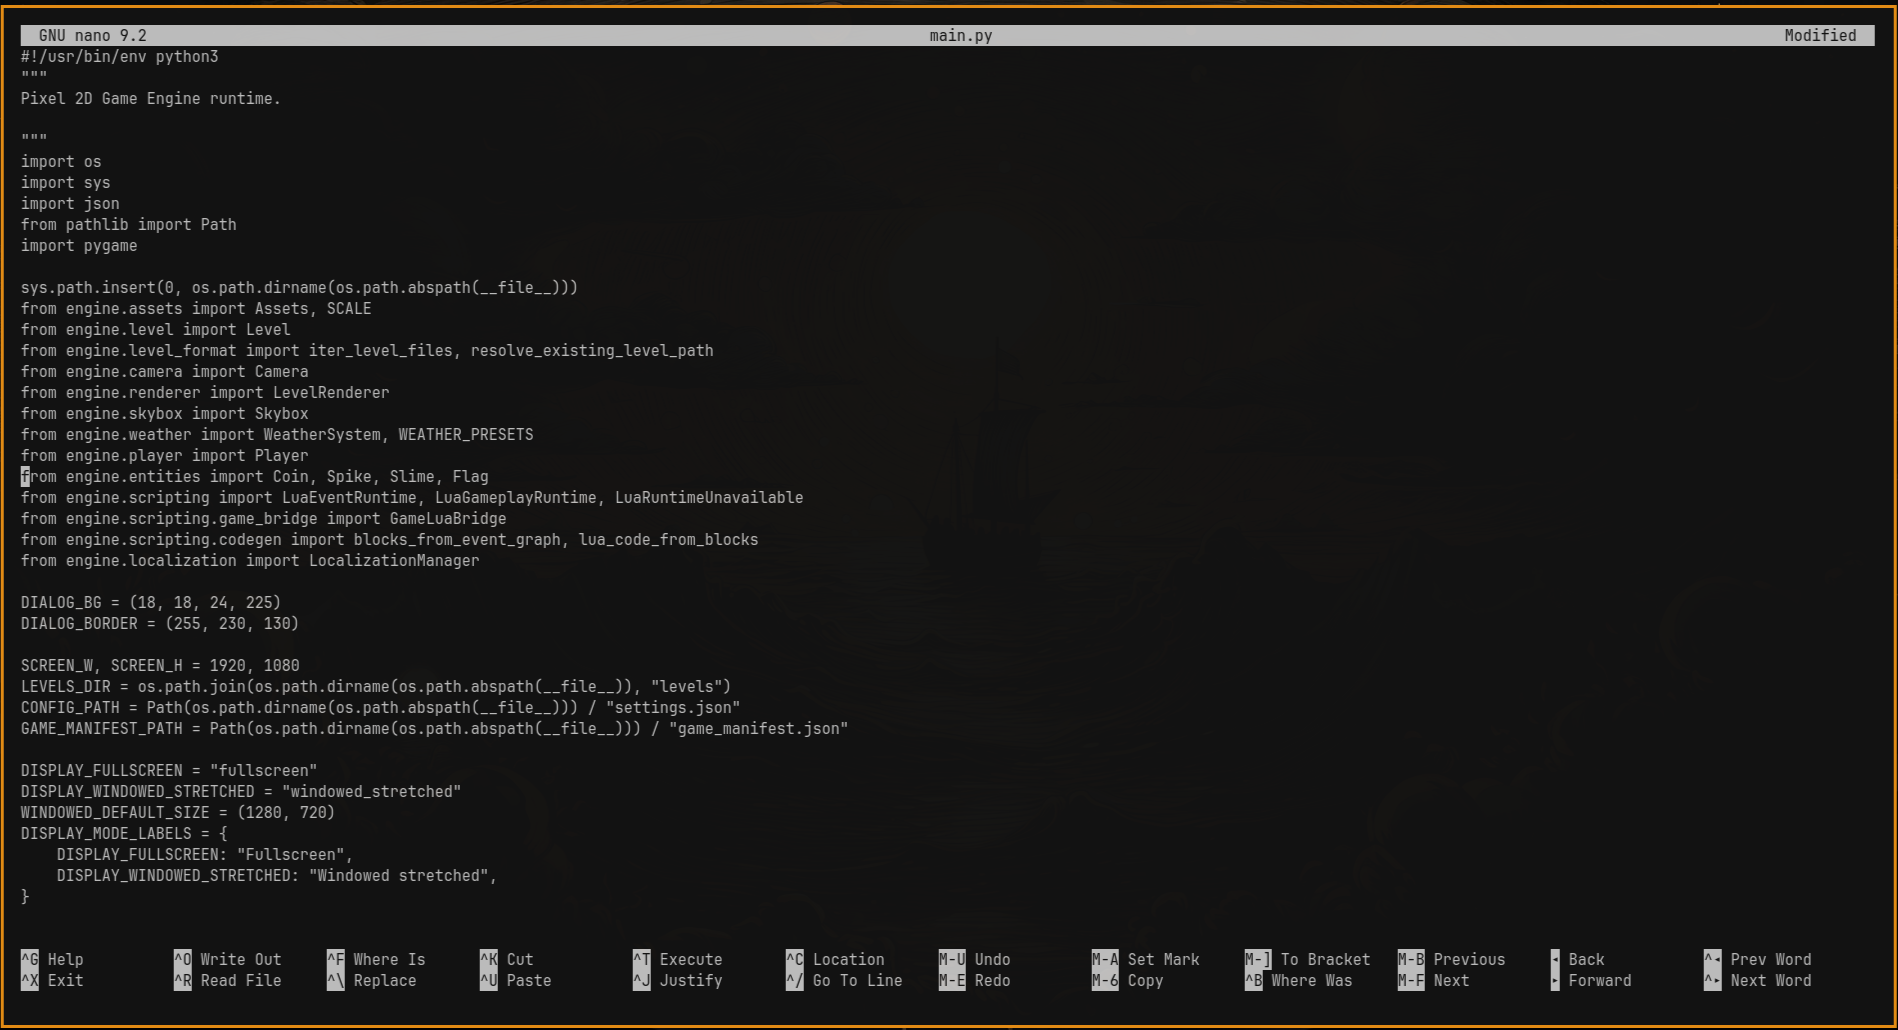Click the M-] To Bracket shortcut
1898x1030 pixels.
click(x=1308, y=959)
